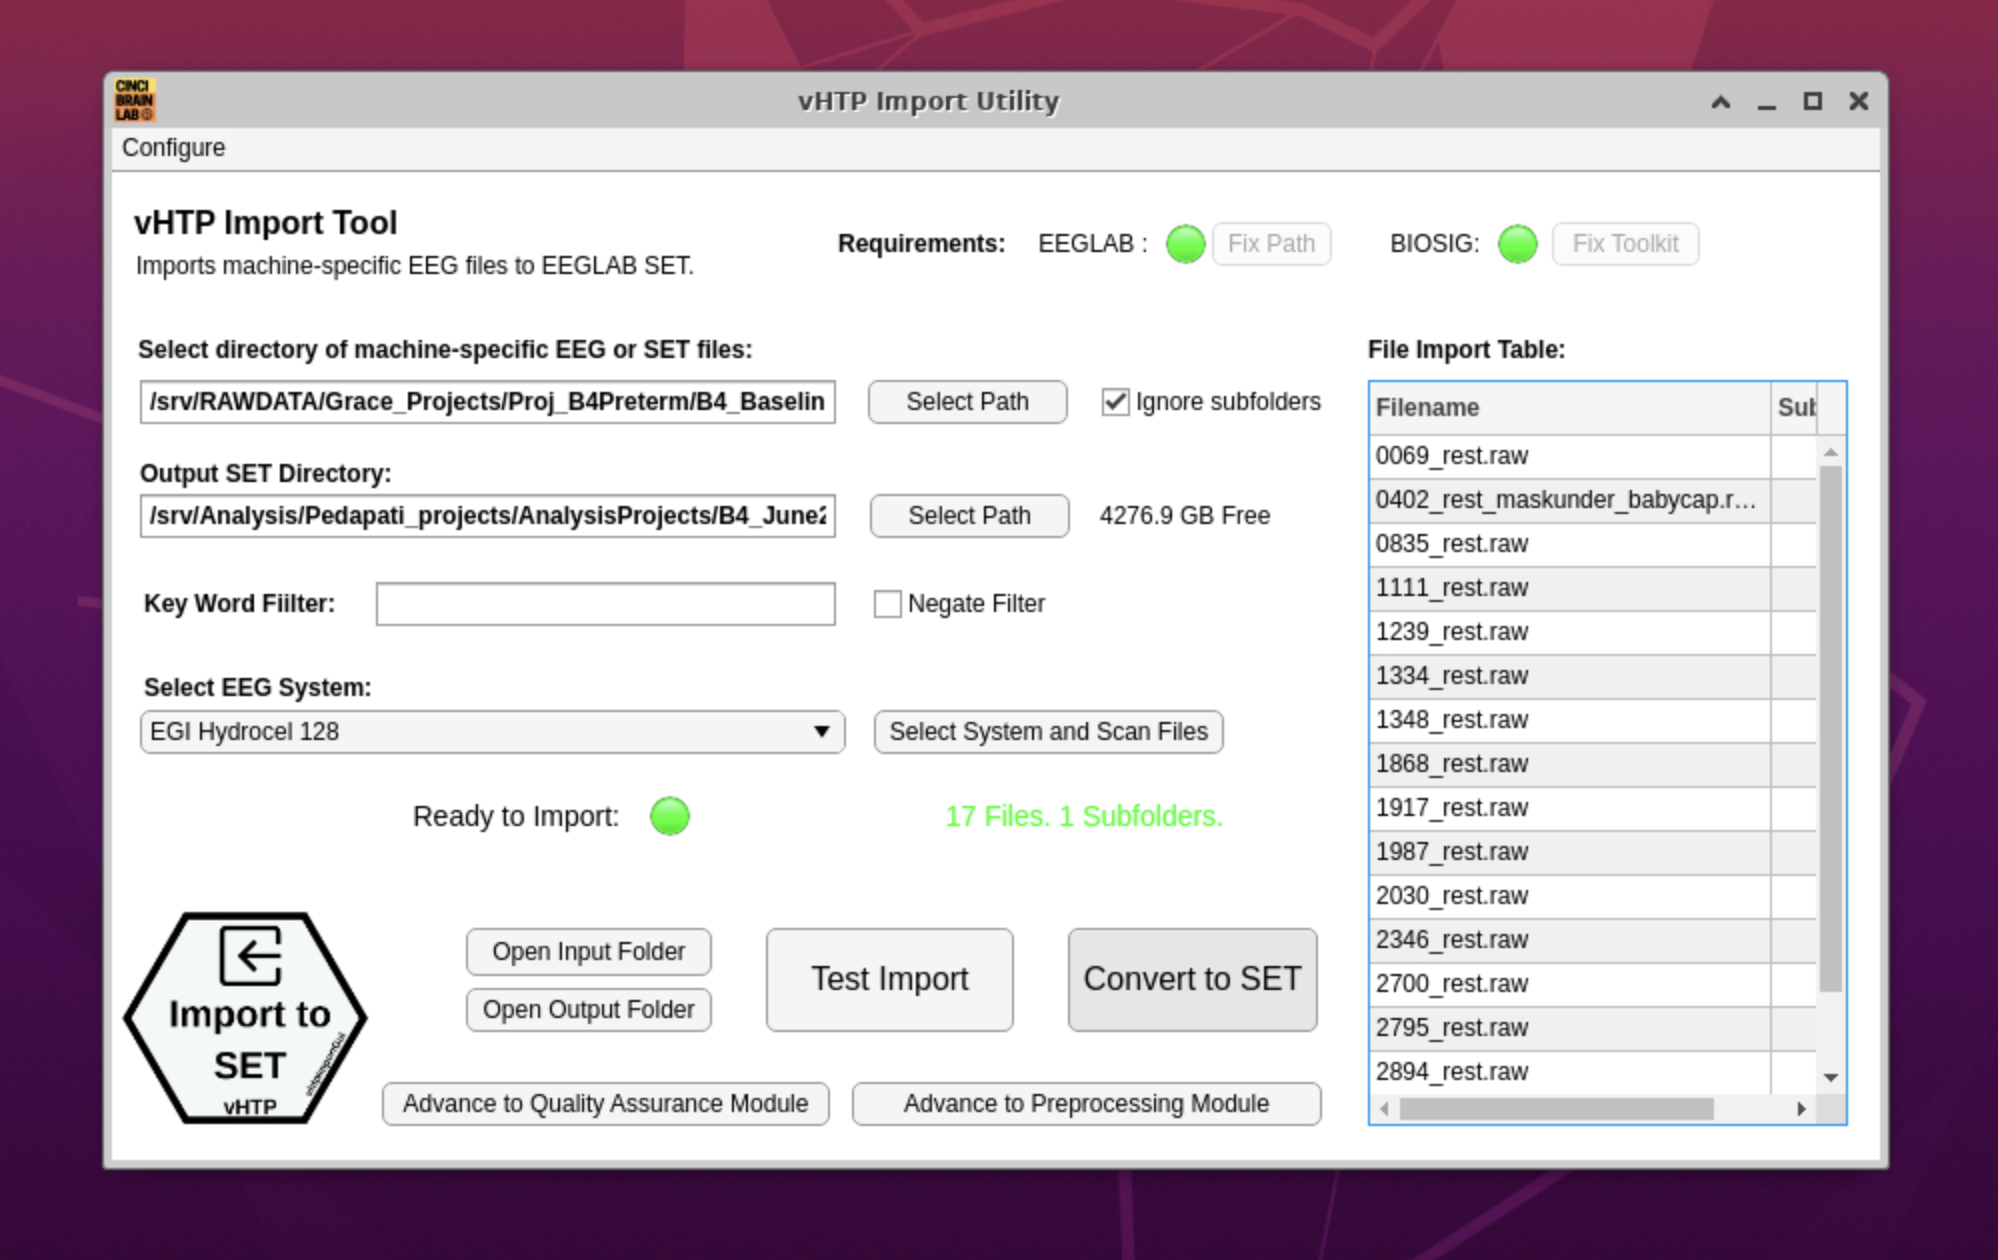Enable the Negate Filter checkbox

pyautogui.click(x=887, y=604)
